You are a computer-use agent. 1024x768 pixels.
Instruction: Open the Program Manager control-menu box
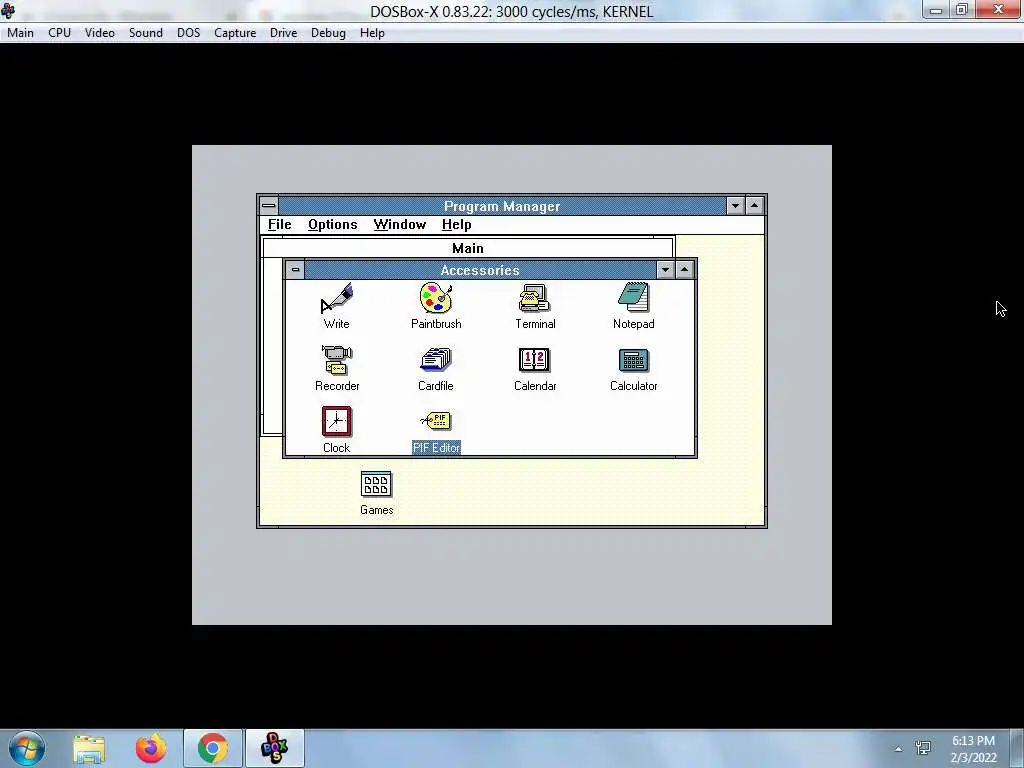[268, 206]
